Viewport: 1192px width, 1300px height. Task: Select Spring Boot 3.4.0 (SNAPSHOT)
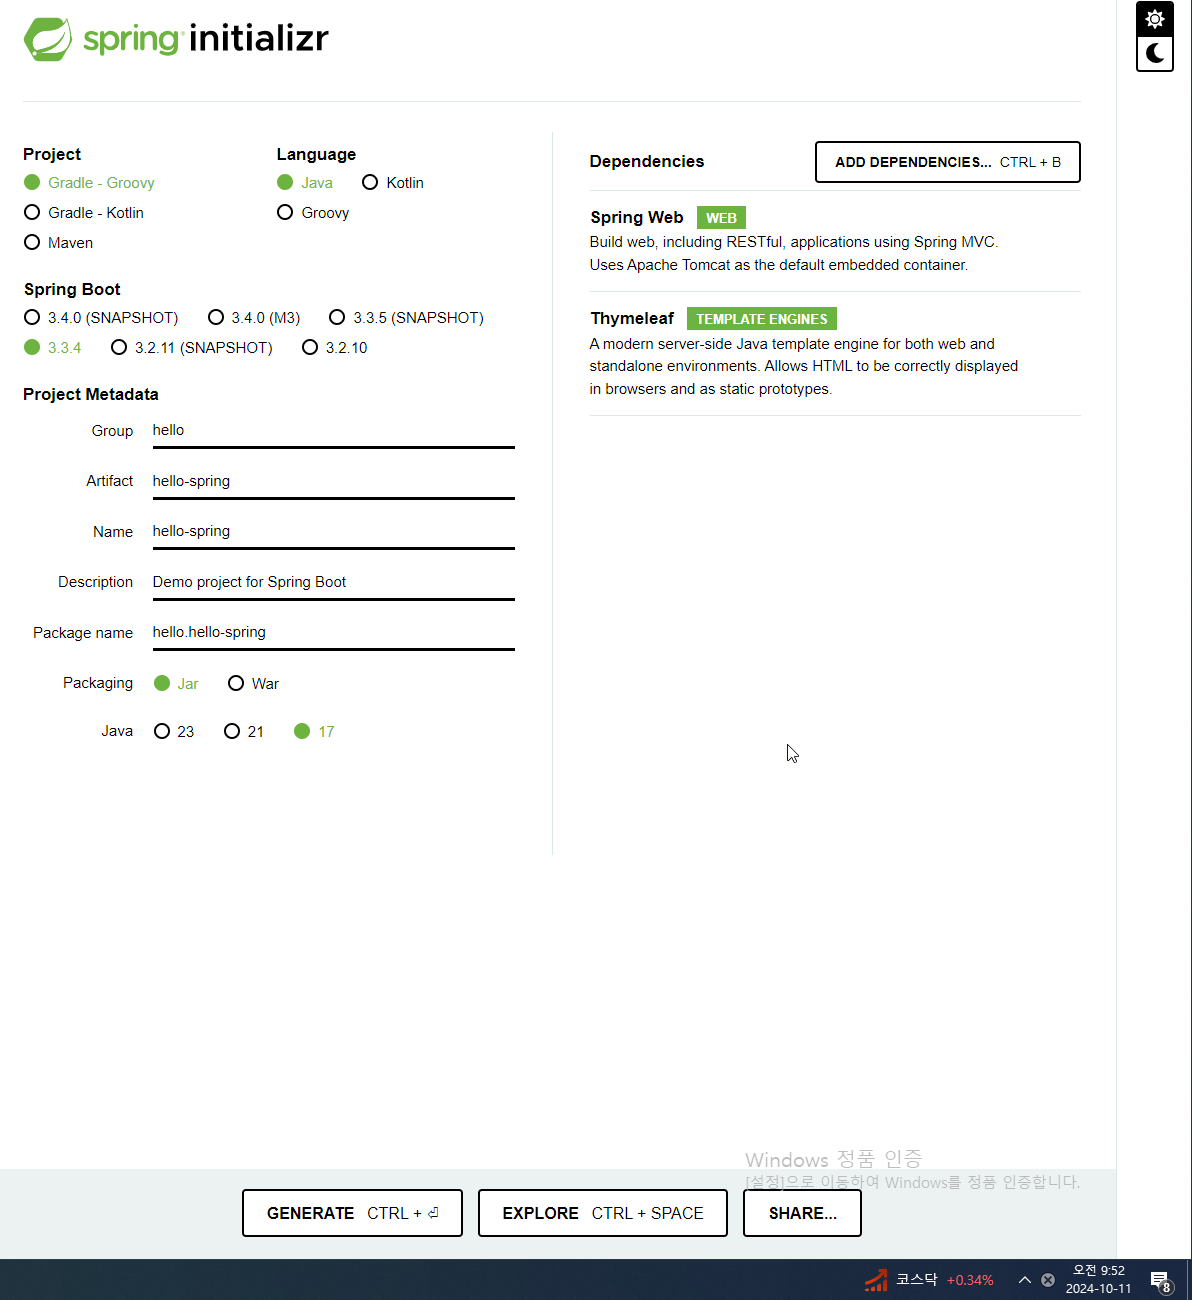click(101, 318)
